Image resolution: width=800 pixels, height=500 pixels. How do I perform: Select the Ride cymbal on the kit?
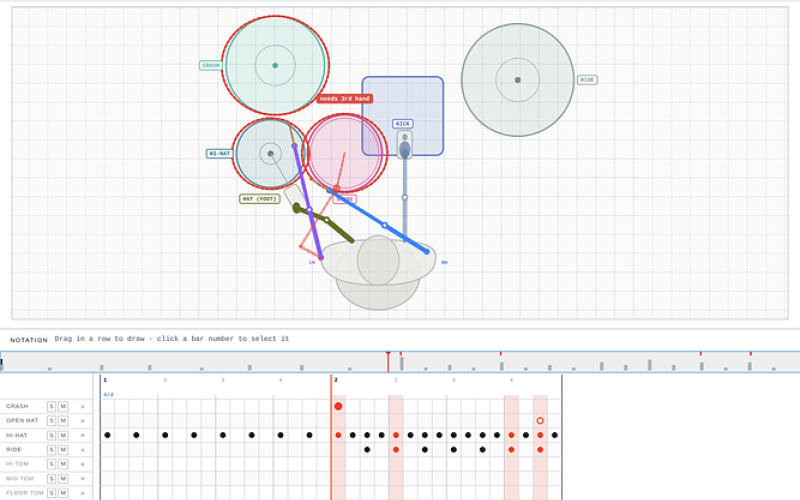click(518, 80)
